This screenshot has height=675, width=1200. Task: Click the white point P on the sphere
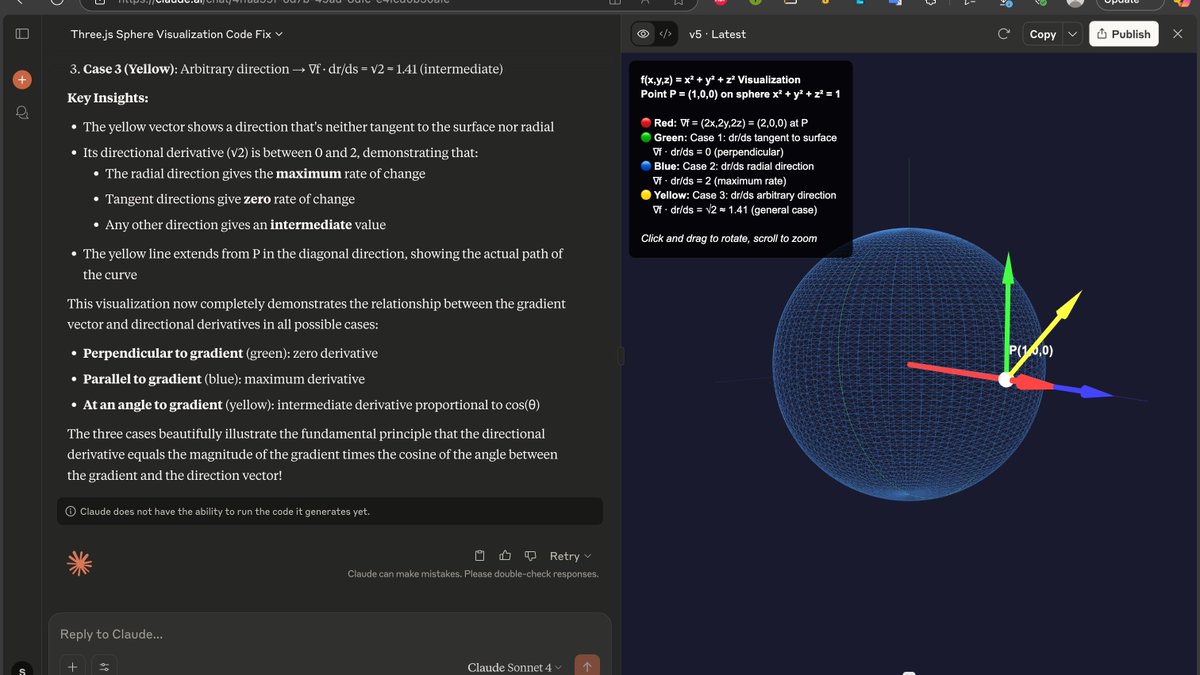click(x=1006, y=379)
